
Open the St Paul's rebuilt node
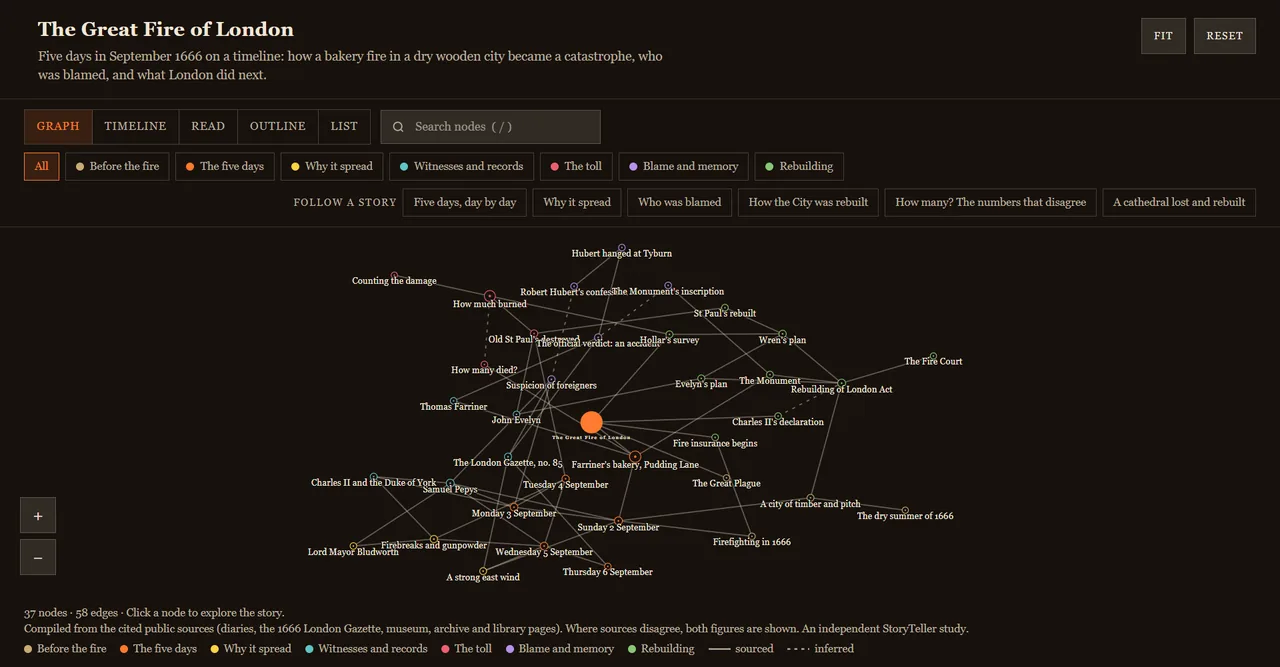coord(725,308)
